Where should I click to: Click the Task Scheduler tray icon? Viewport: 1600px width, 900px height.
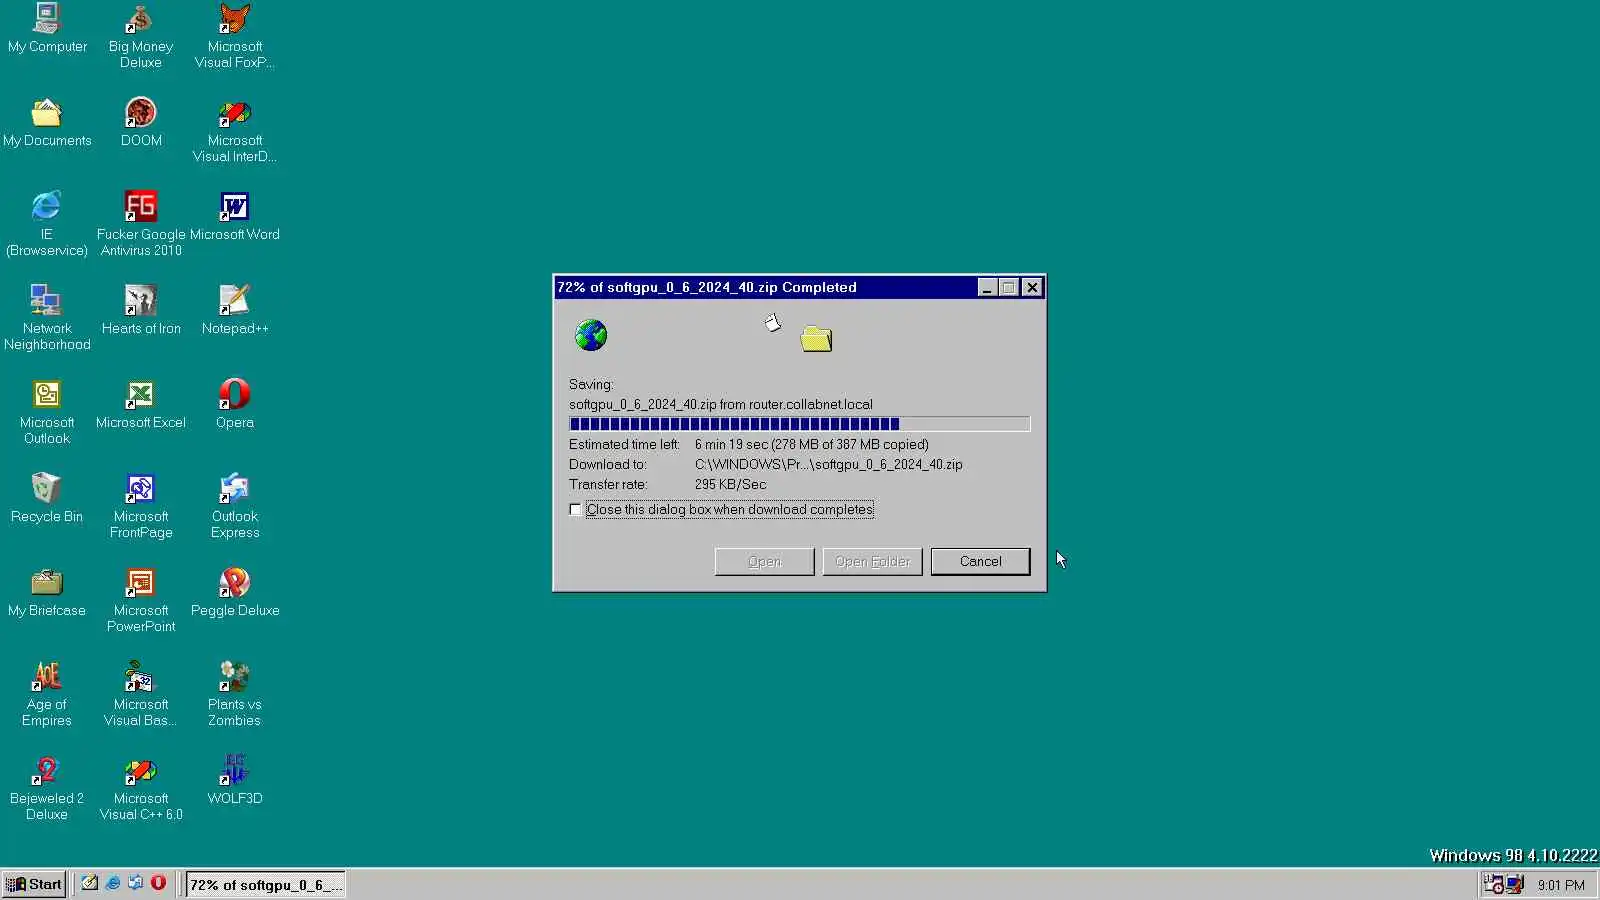point(1493,884)
